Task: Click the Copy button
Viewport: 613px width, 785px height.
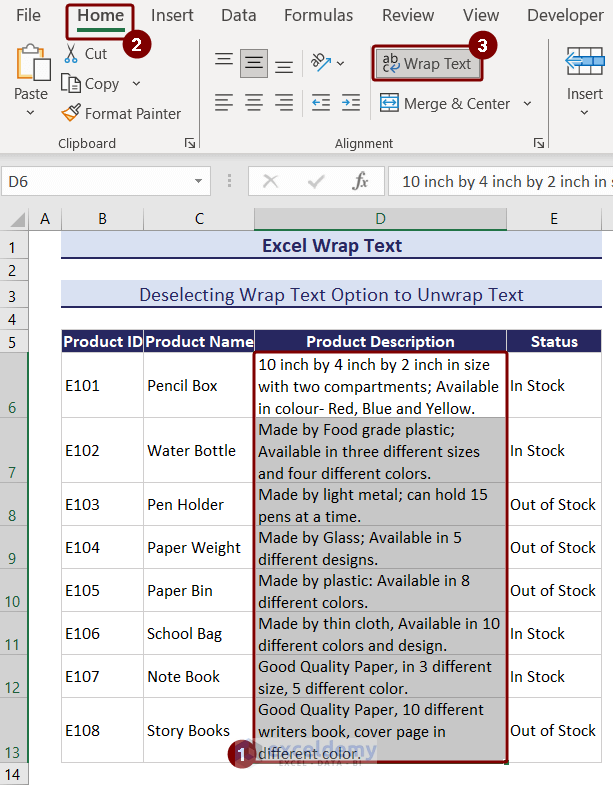Action: pyautogui.click(x=101, y=84)
